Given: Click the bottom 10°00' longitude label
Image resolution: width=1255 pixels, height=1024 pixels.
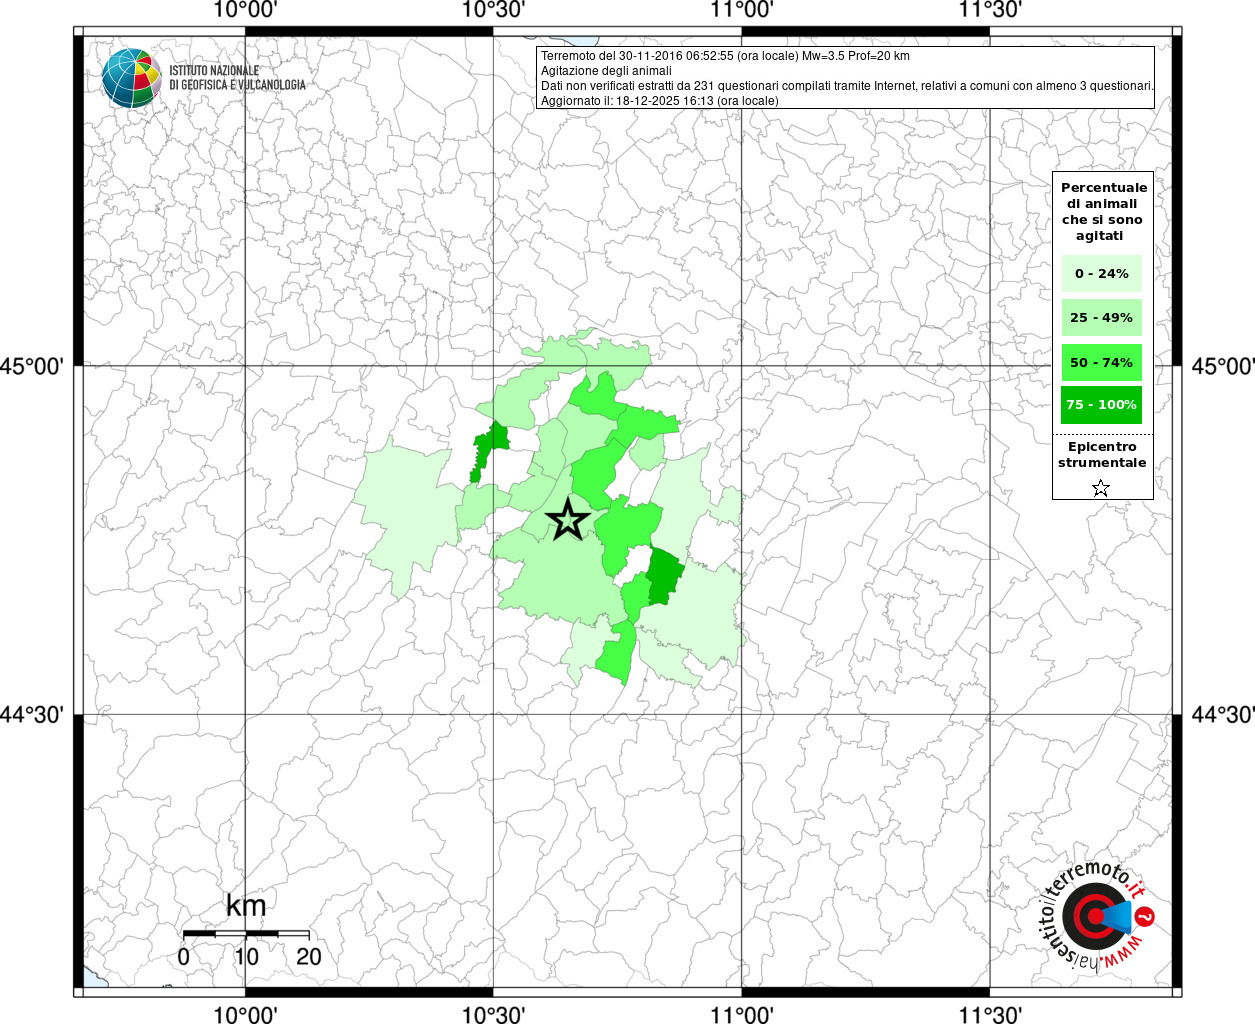Looking at the screenshot, I should coord(246,1014).
